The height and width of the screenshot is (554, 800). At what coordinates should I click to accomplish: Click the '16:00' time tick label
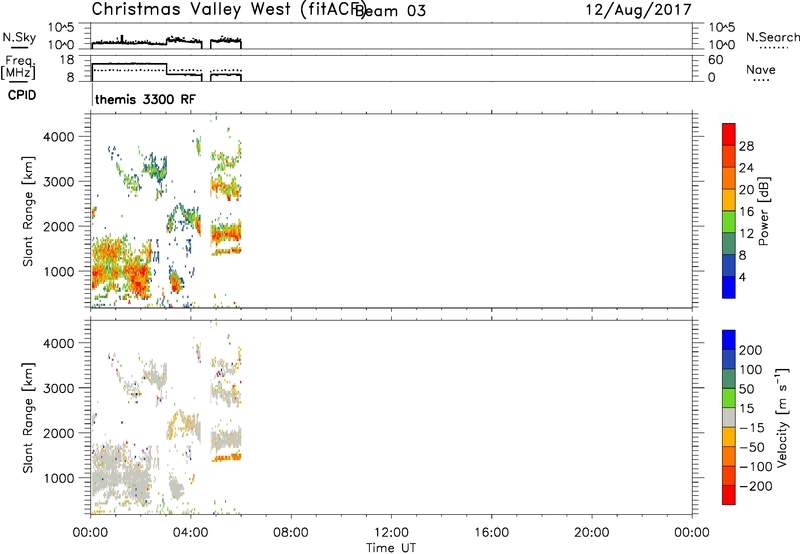491,533
